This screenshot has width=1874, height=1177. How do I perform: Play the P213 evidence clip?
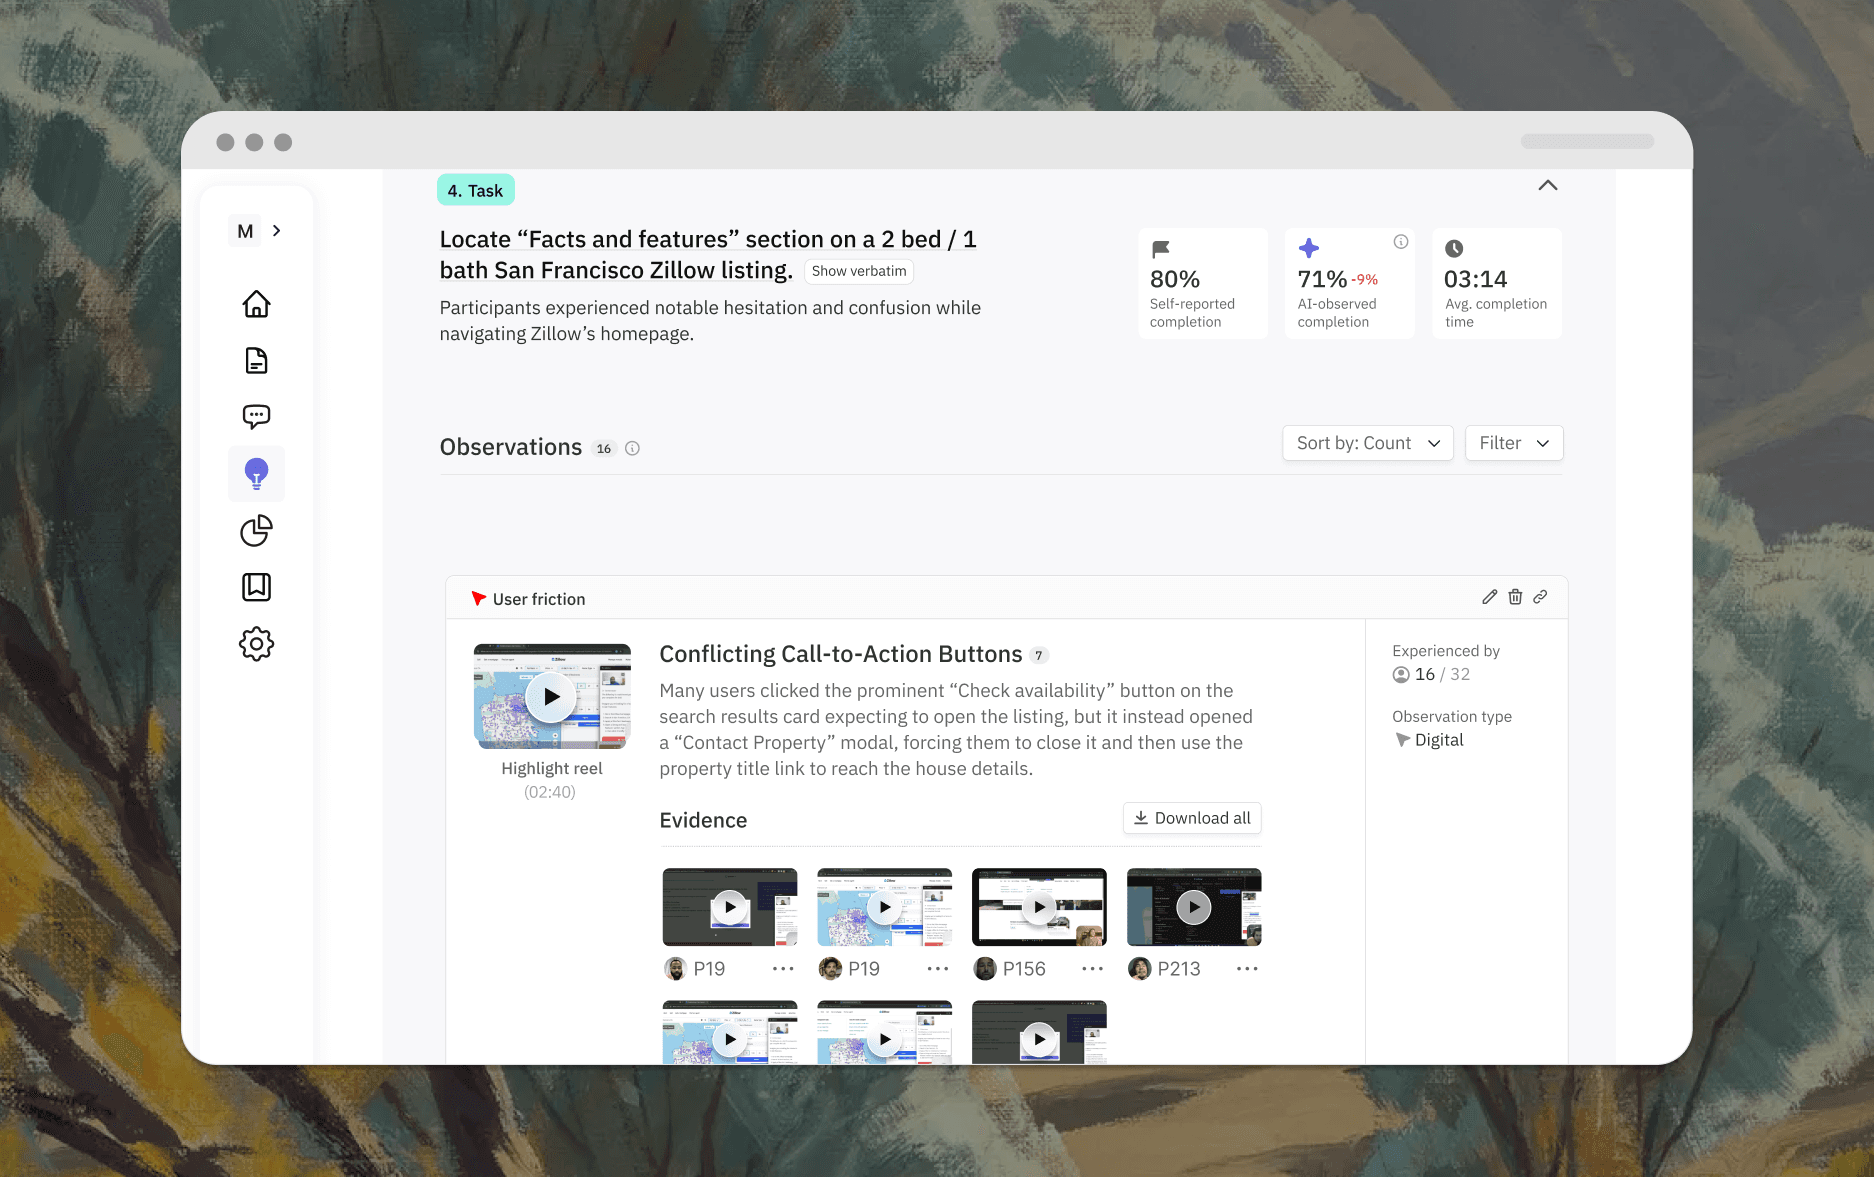1193,907
